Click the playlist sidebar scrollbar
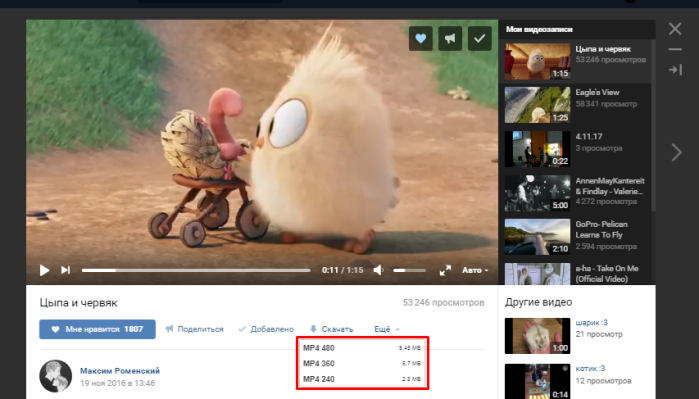Viewport: 699px width, 399px height. [x=653, y=125]
